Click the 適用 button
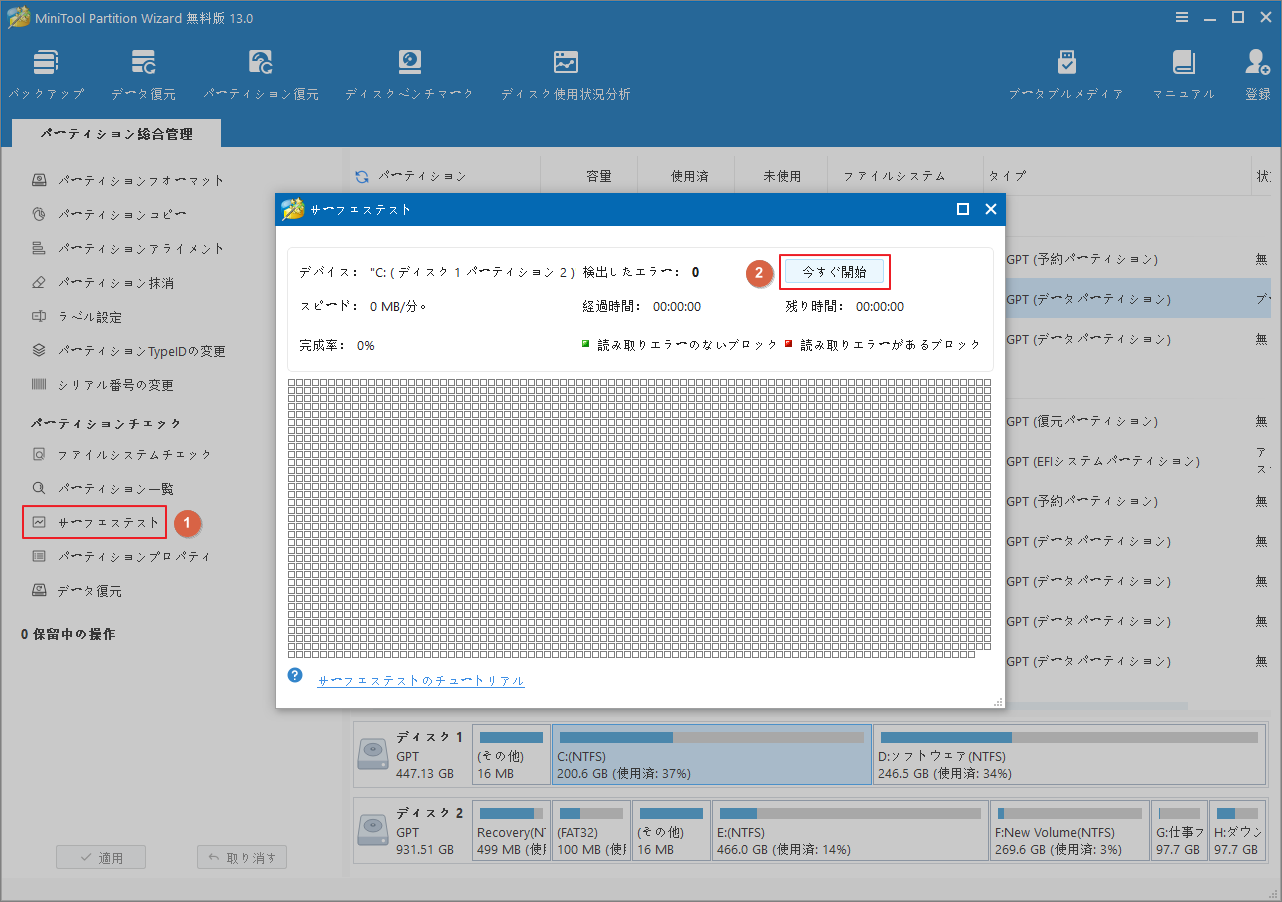 click(101, 857)
